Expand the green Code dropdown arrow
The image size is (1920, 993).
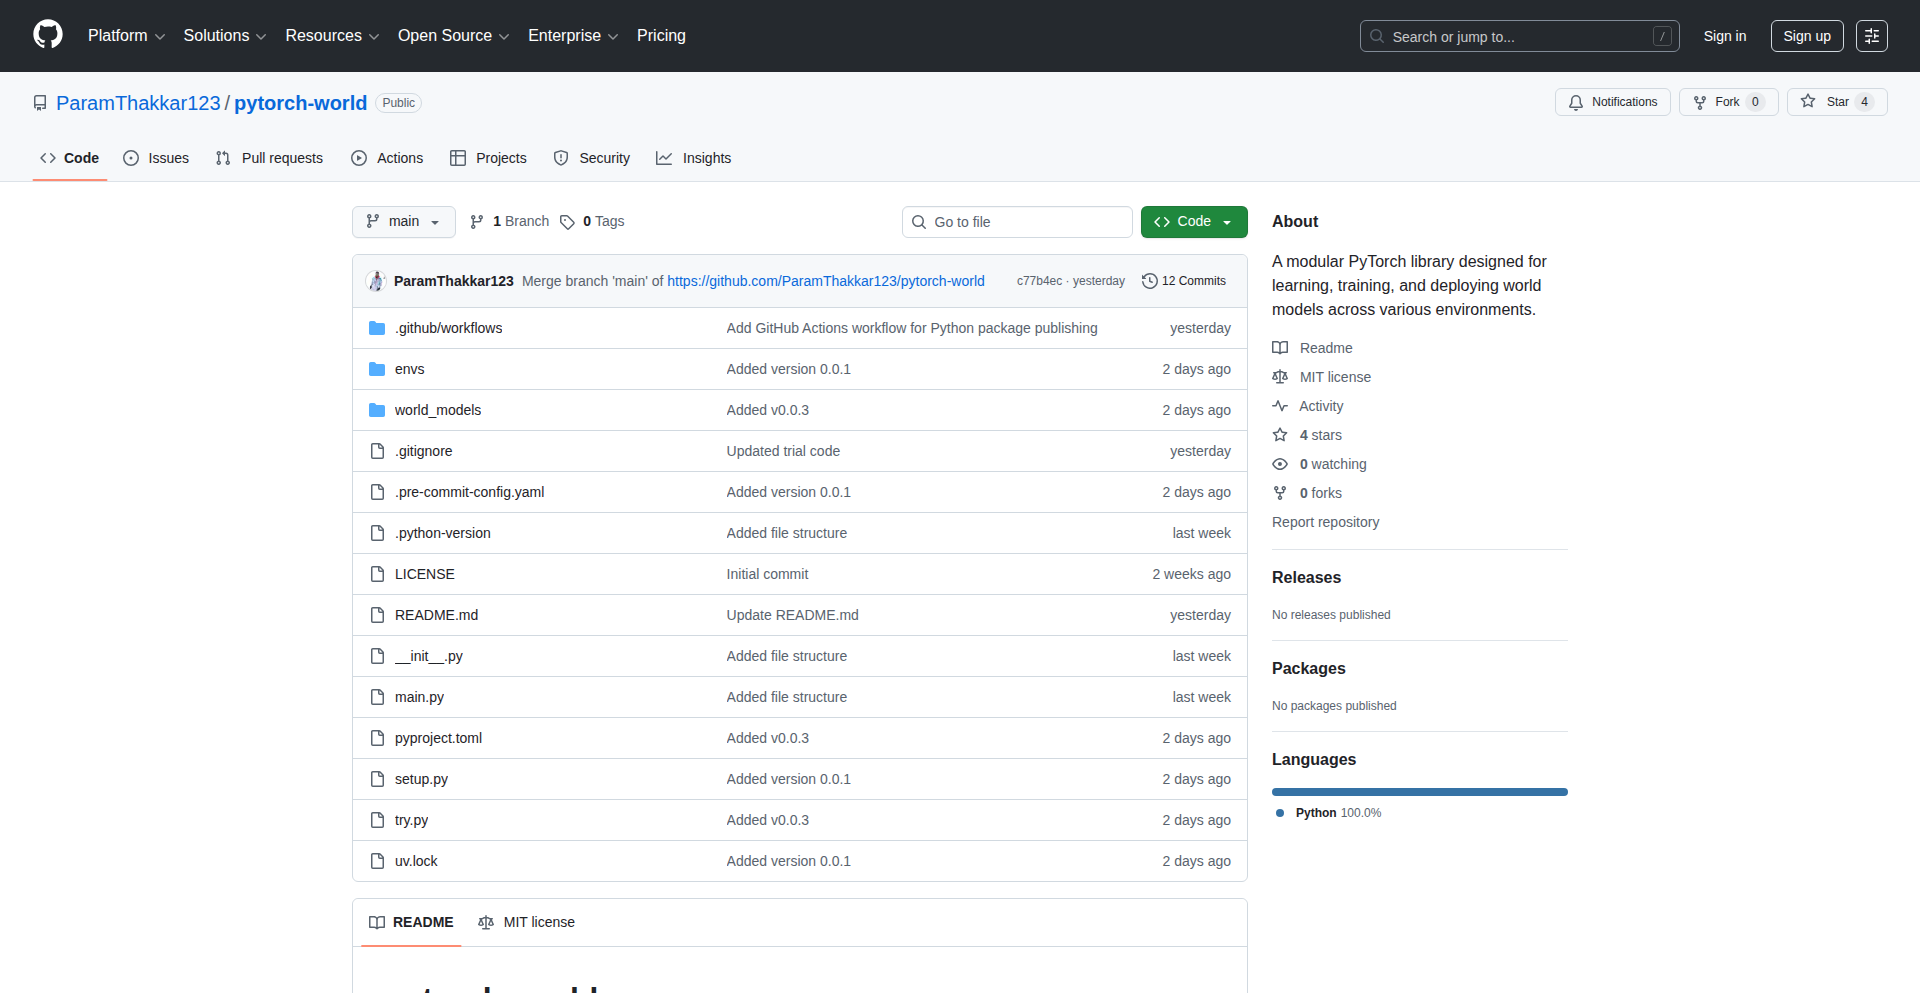pyautogui.click(x=1228, y=221)
